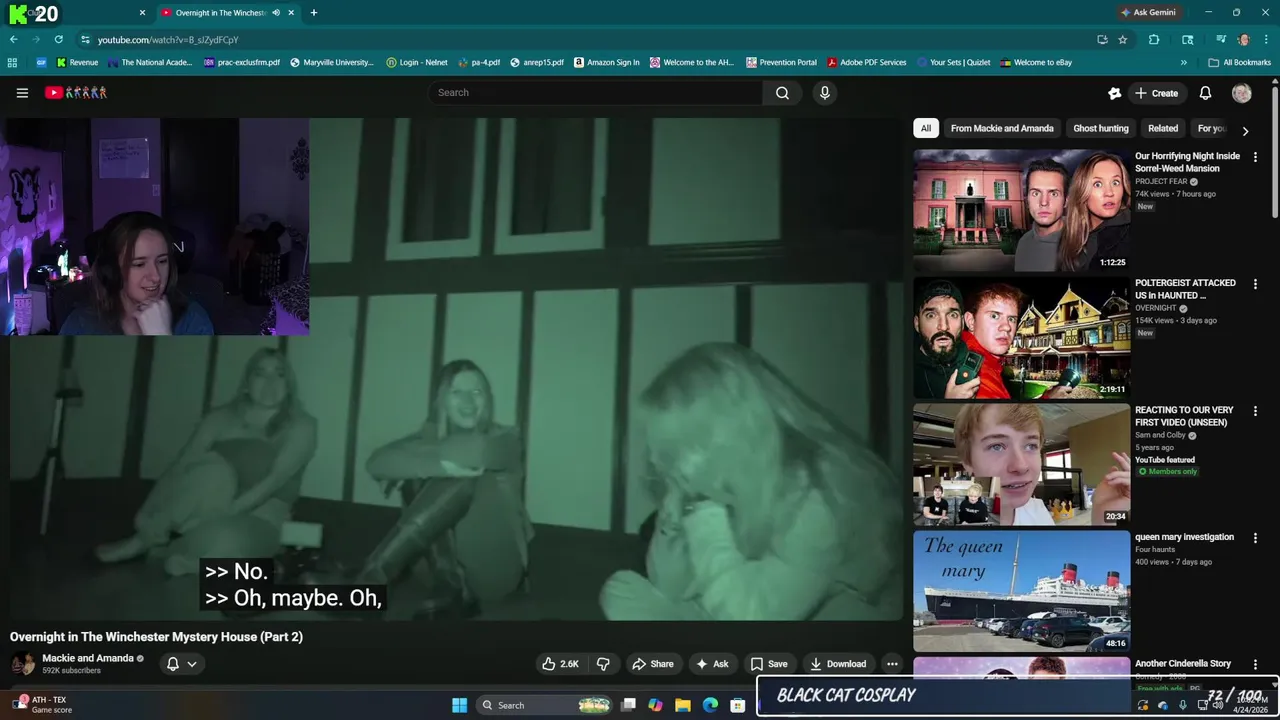This screenshot has width=1280, height=720.
Task: Open the Revenue bookmark
Action: click(77, 62)
